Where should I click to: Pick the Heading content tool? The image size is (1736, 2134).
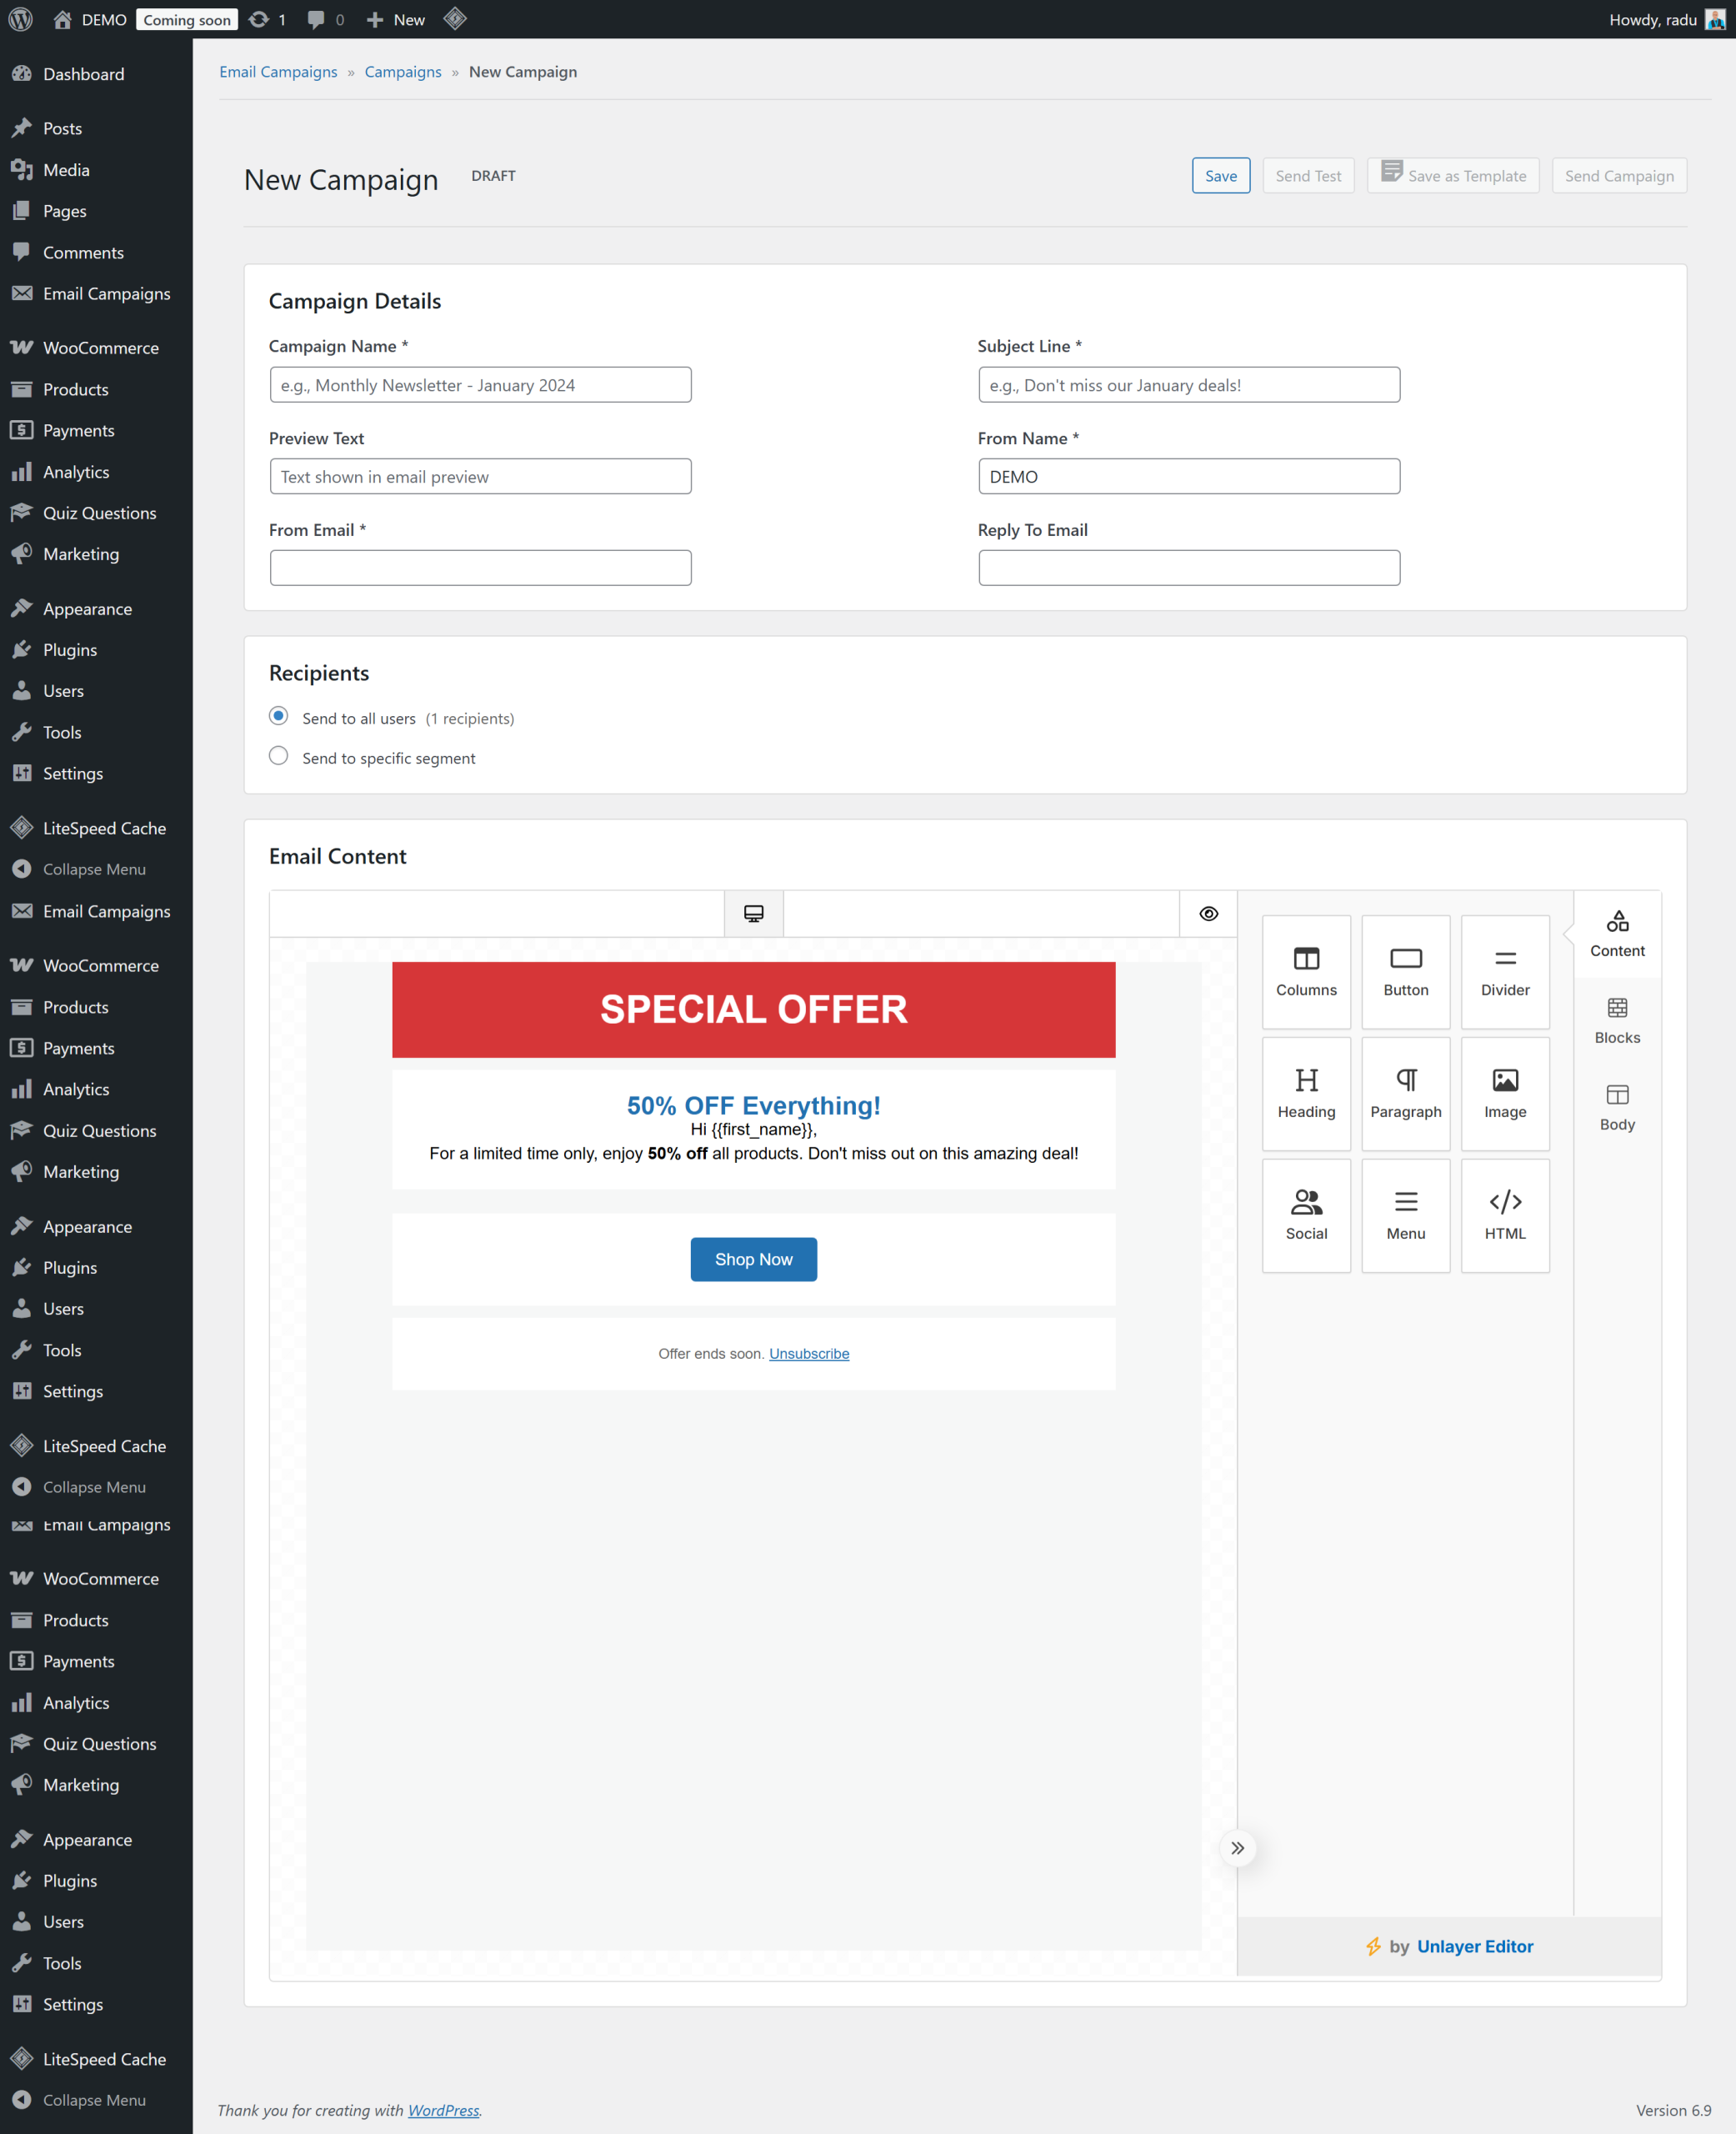tap(1306, 1093)
